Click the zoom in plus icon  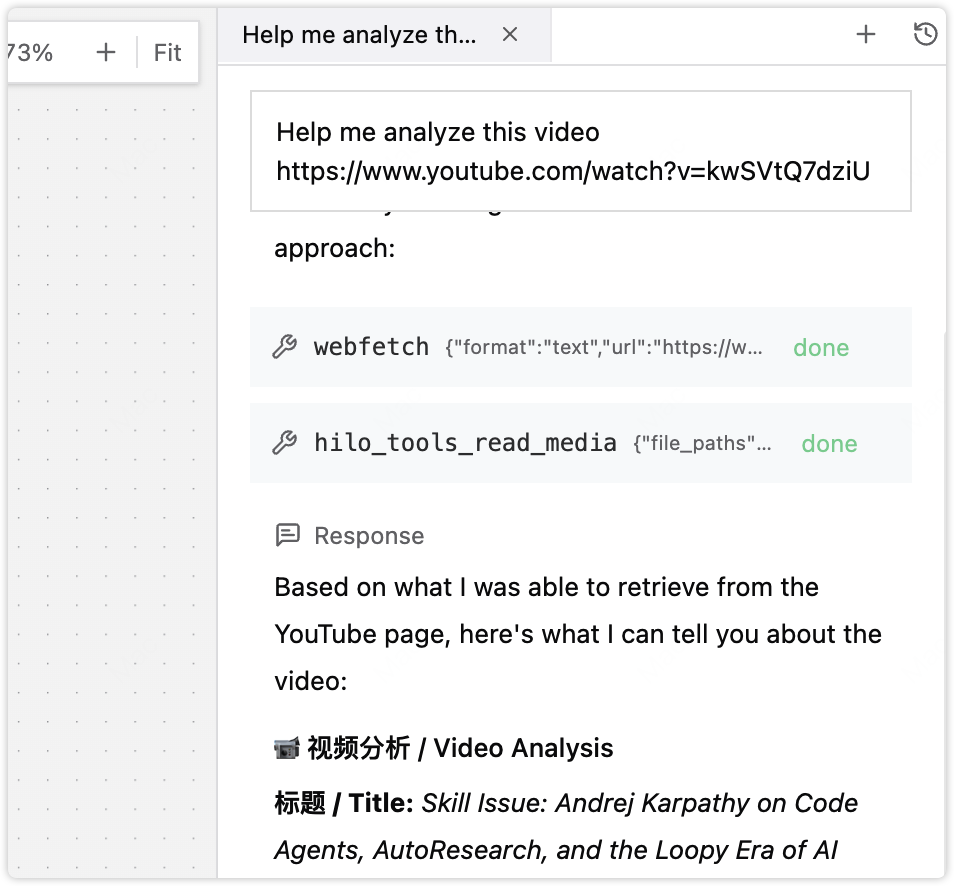[106, 52]
